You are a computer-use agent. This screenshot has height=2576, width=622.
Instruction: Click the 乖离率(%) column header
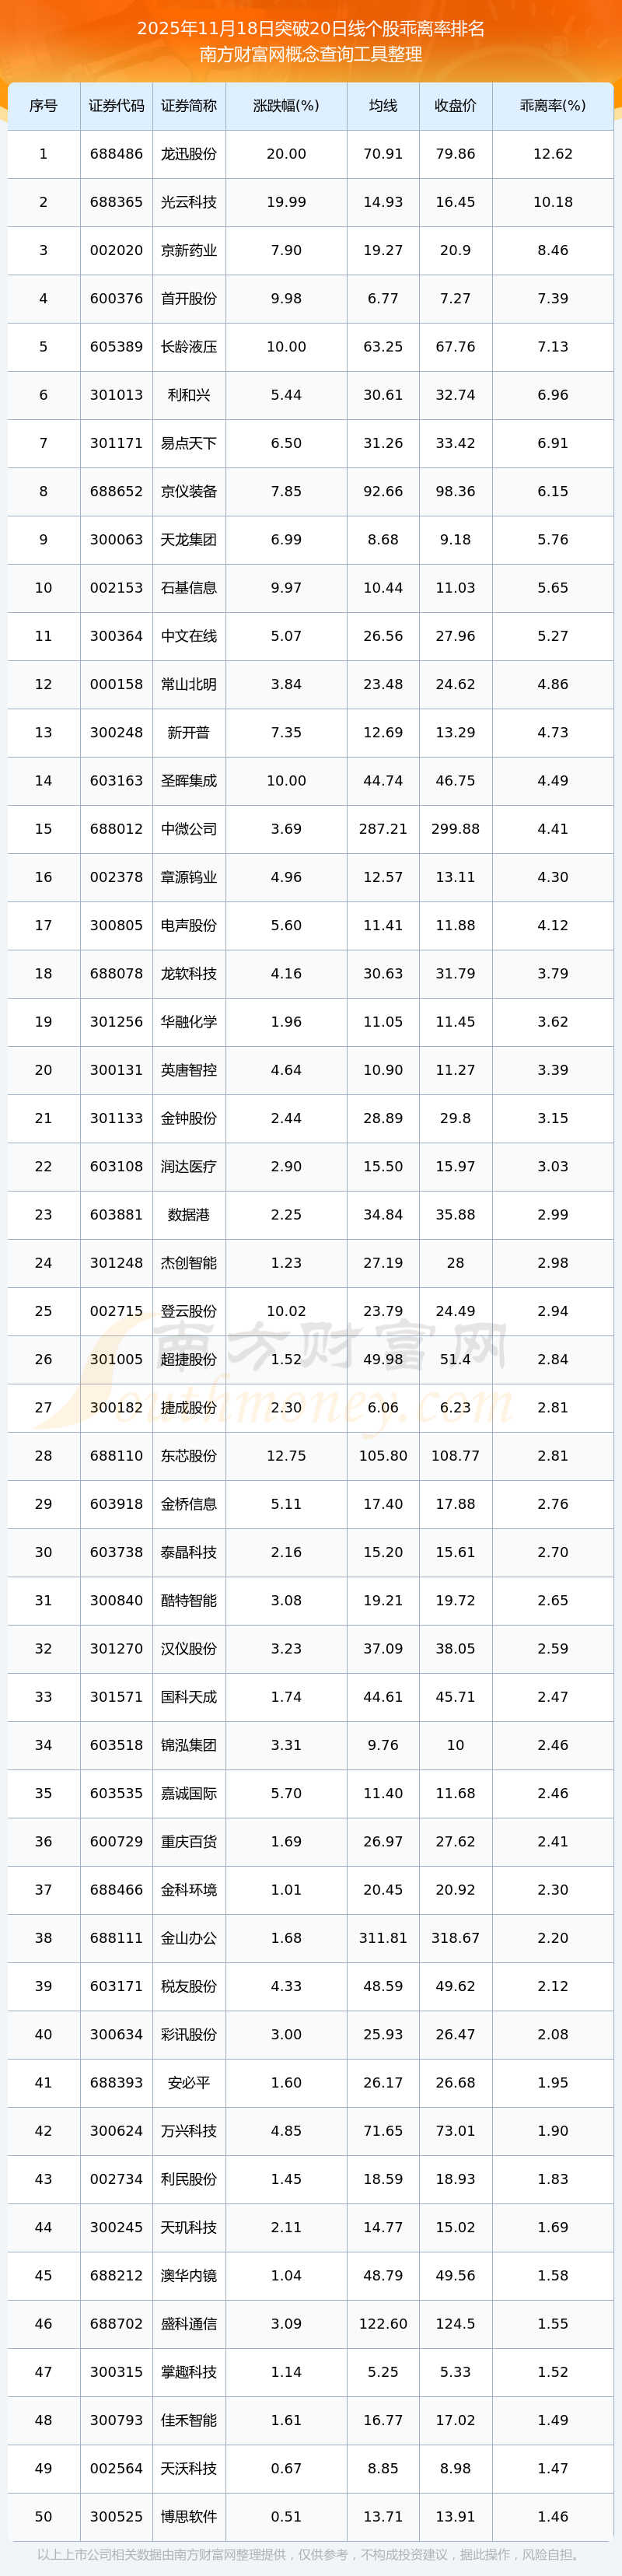(x=552, y=106)
